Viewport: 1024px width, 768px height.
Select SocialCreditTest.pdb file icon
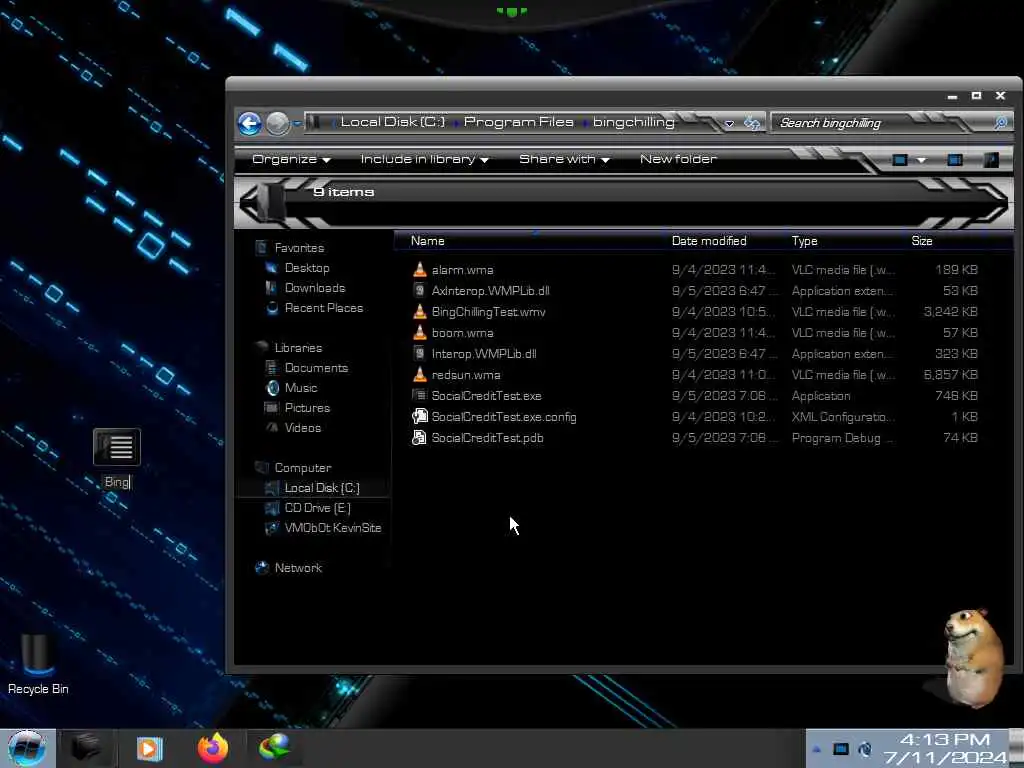[419, 438]
